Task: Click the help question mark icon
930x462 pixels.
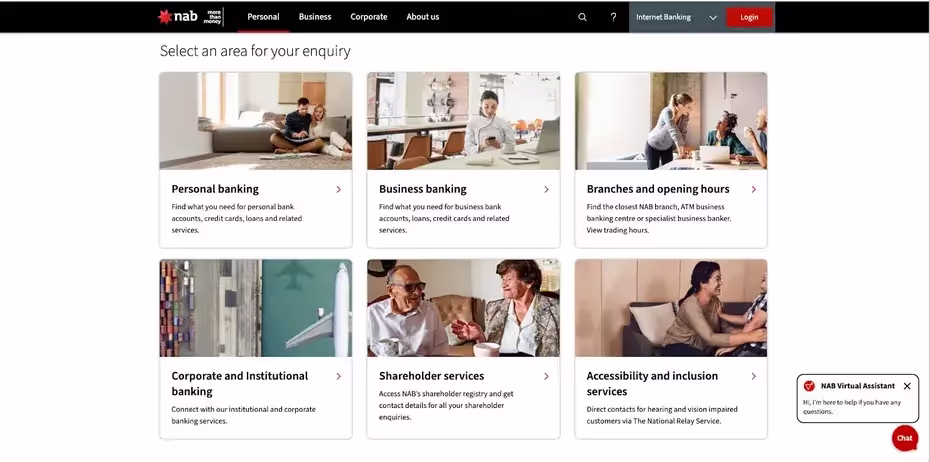Action: [613, 17]
